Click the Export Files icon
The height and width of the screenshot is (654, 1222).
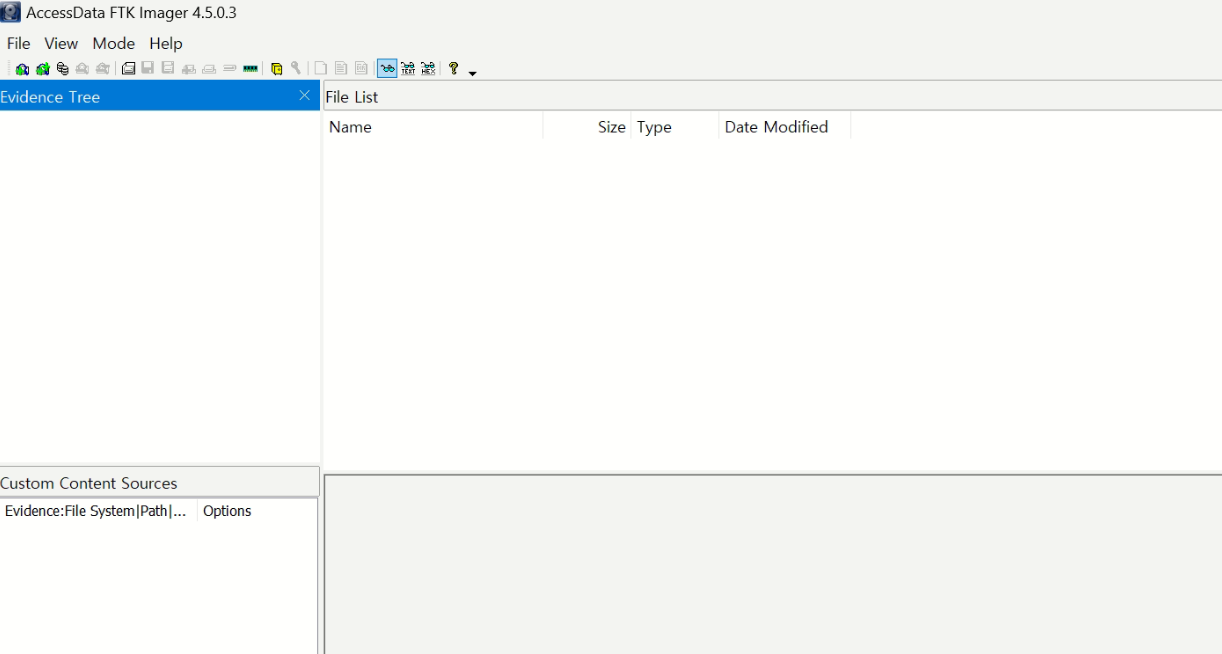[321, 69]
